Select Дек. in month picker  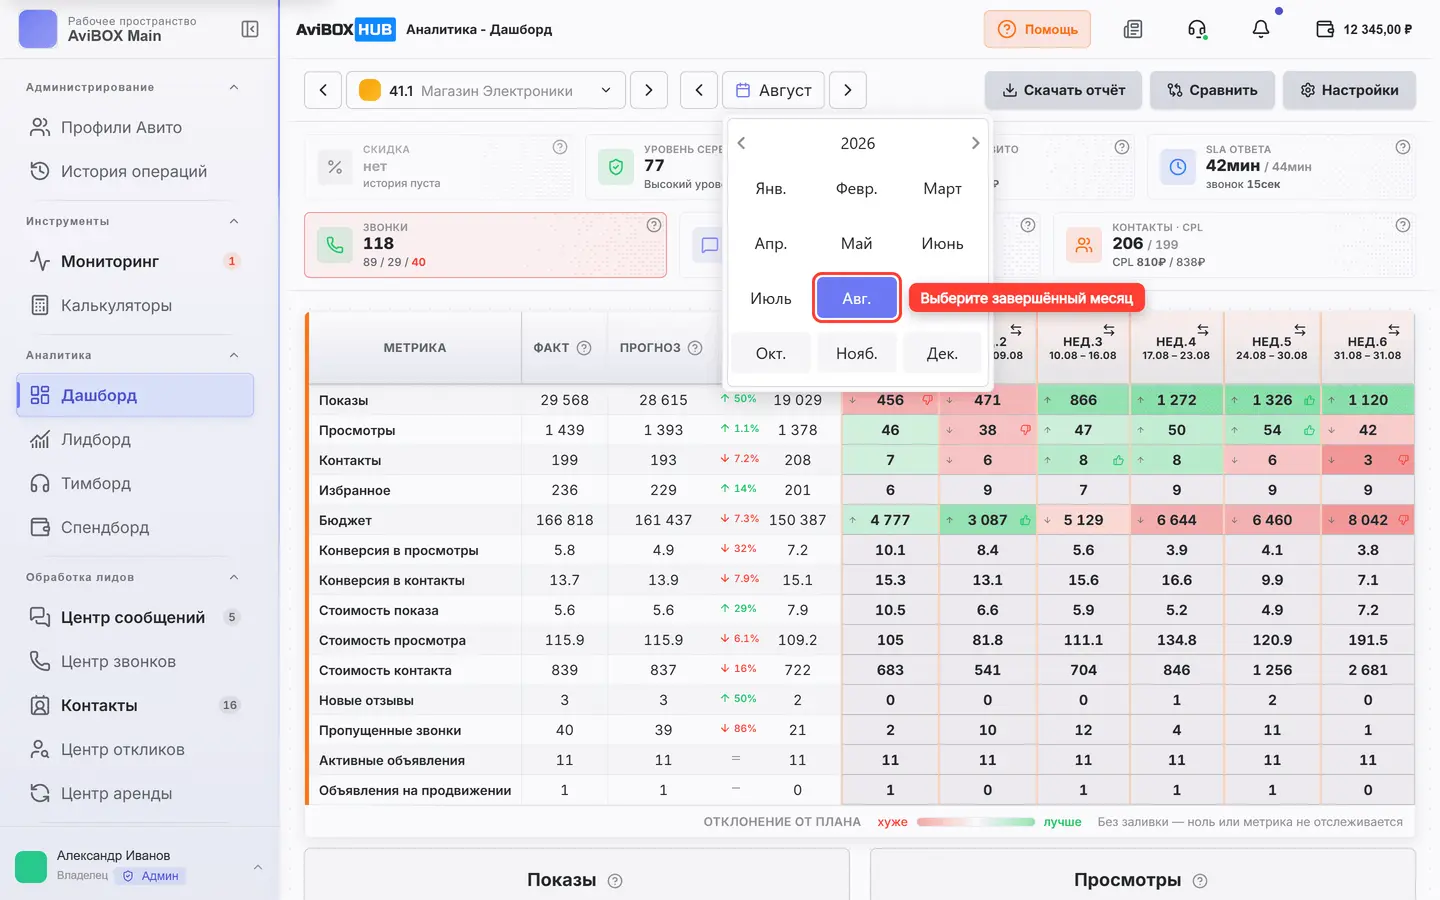coord(942,354)
